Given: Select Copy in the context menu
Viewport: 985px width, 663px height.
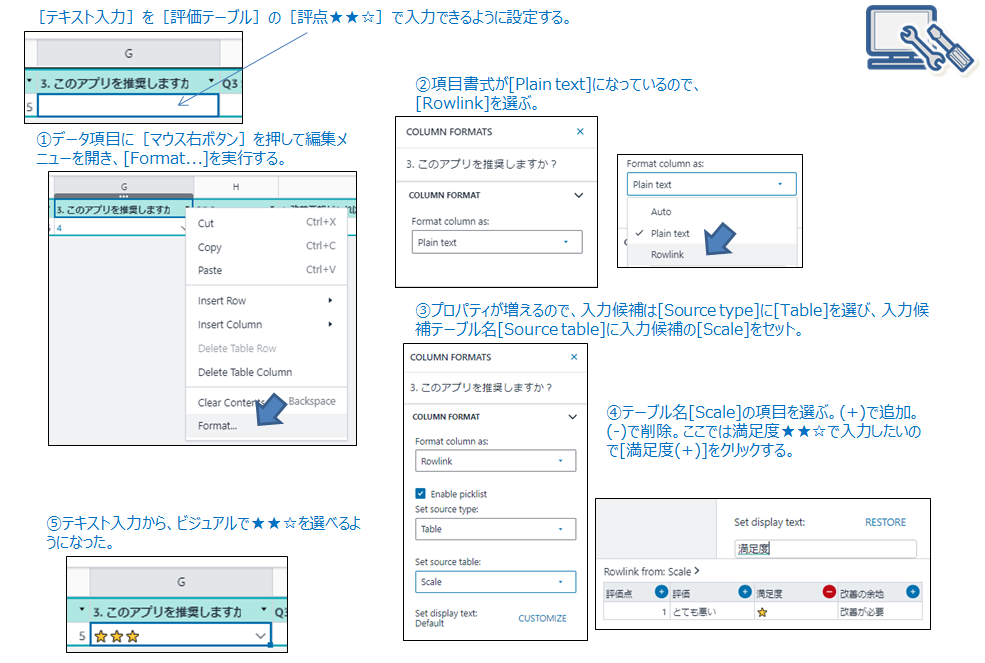Looking at the screenshot, I should (x=266, y=247).
